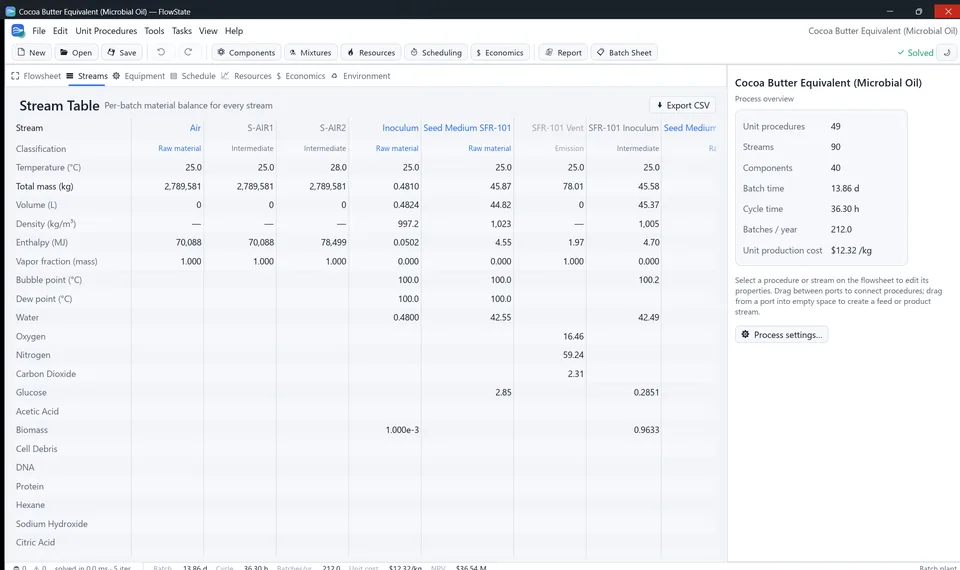The width and height of the screenshot is (960, 570).
Task: Switch to the Equipment tab
Action: [138, 76]
